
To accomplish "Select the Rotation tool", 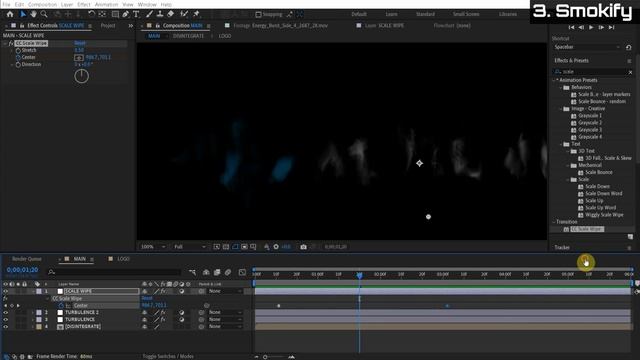I will (x=91, y=14).
